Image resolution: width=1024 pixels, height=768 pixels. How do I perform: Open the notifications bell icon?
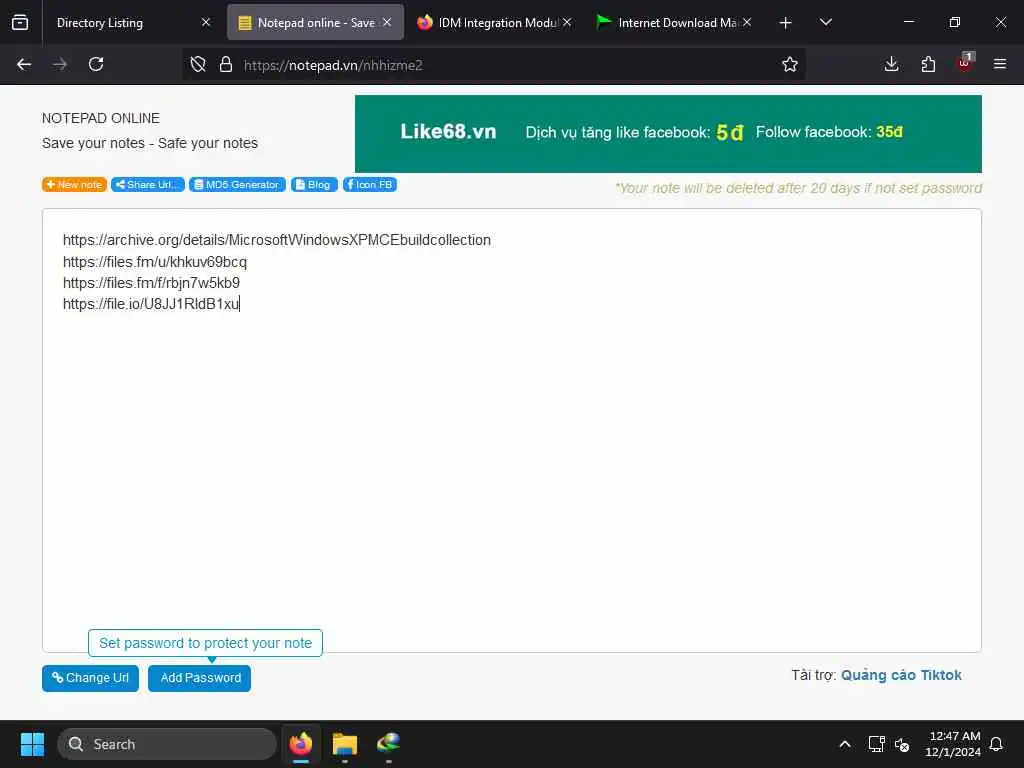click(x=997, y=744)
